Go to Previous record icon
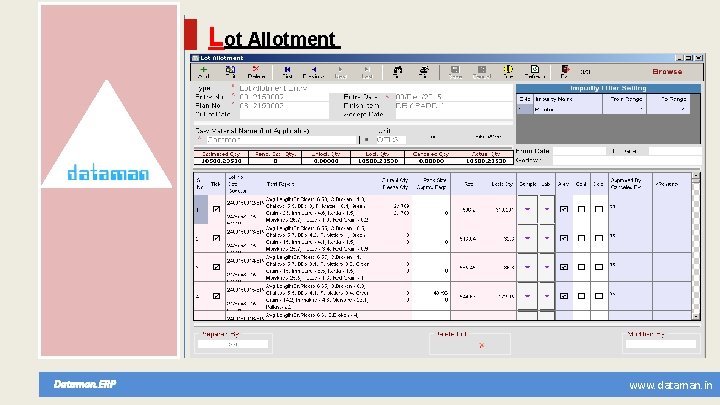Image resolution: width=720 pixels, height=405 pixels. pos(314,69)
